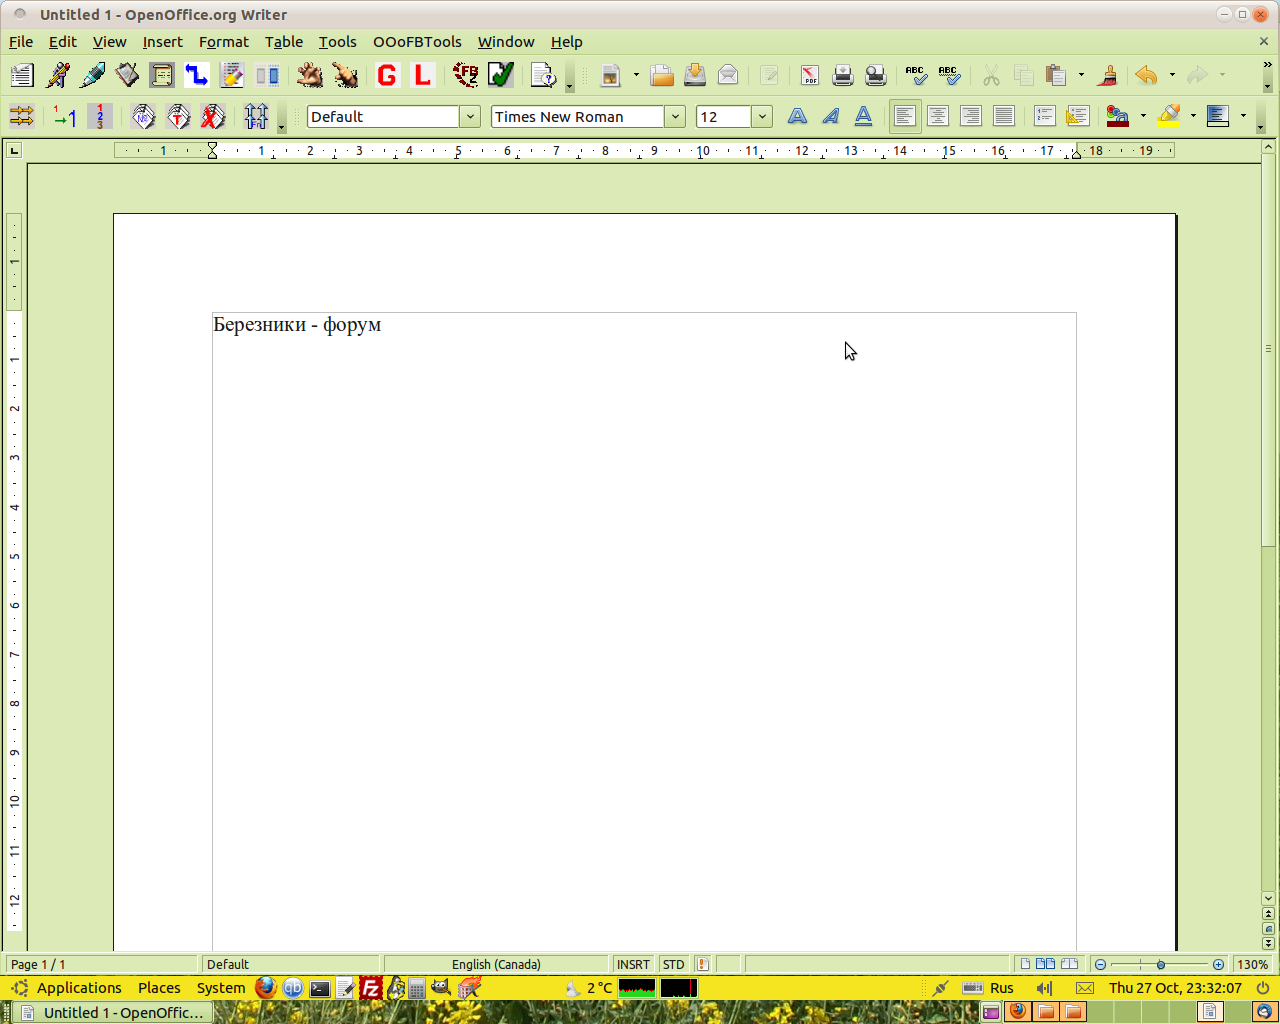Viewport: 1280px width, 1024px height.
Task: Expand the font size 12 dropdown
Action: 762,117
